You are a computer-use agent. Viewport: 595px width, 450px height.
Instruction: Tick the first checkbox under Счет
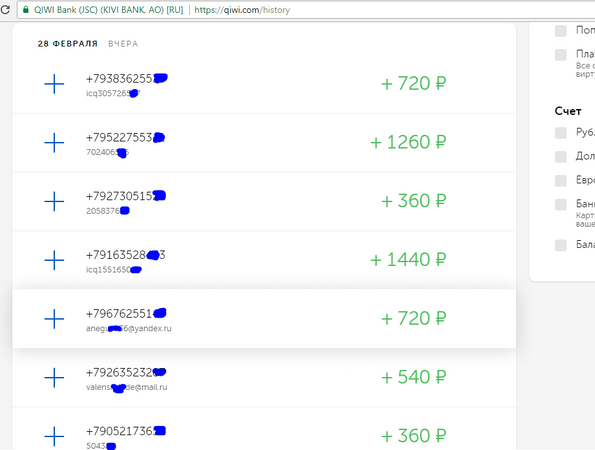click(560, 133)
